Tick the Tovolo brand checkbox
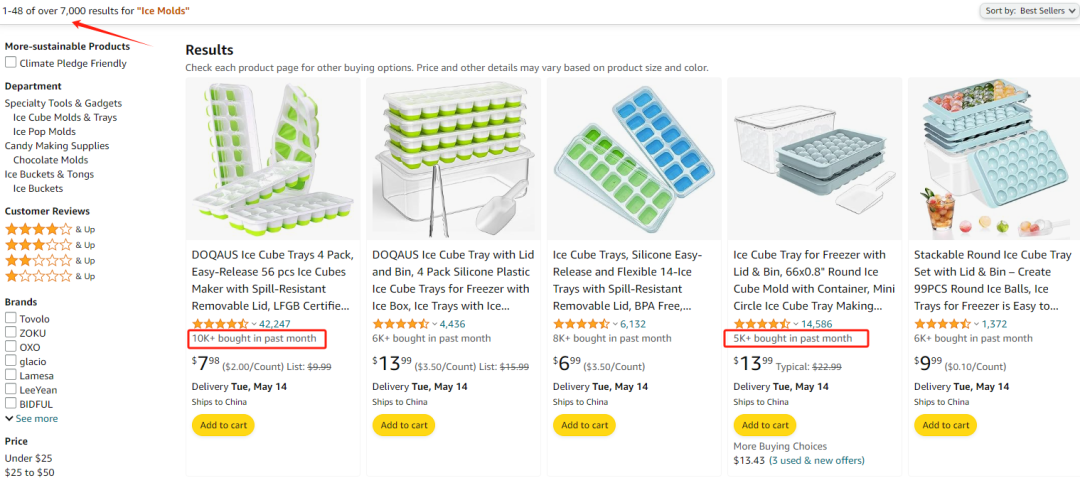Screen dimensions: 1080x478 11,318
